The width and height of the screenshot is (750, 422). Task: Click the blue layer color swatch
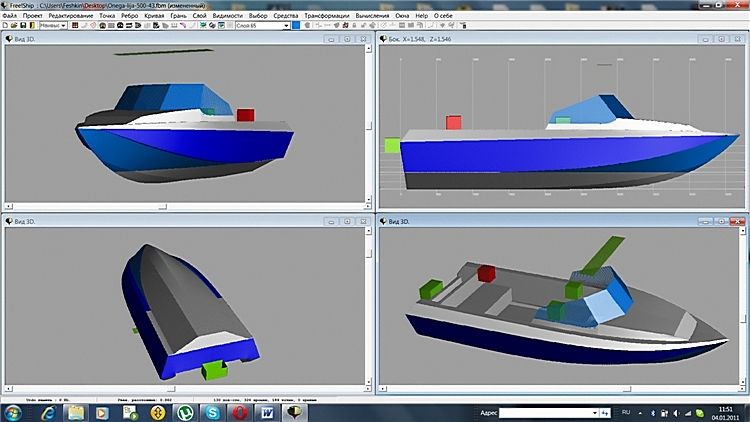tap(296, 25)
